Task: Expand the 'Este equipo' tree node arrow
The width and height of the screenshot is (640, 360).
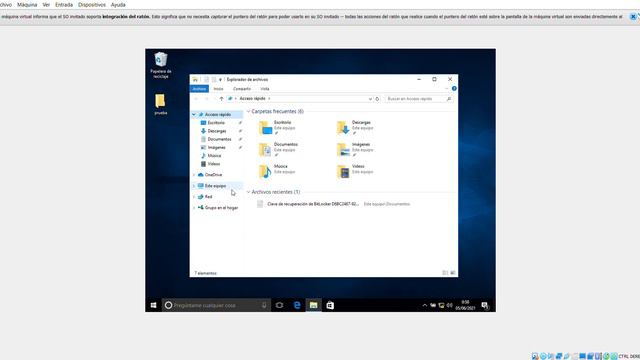Action: pyautogui.click(x=194, y=186)
